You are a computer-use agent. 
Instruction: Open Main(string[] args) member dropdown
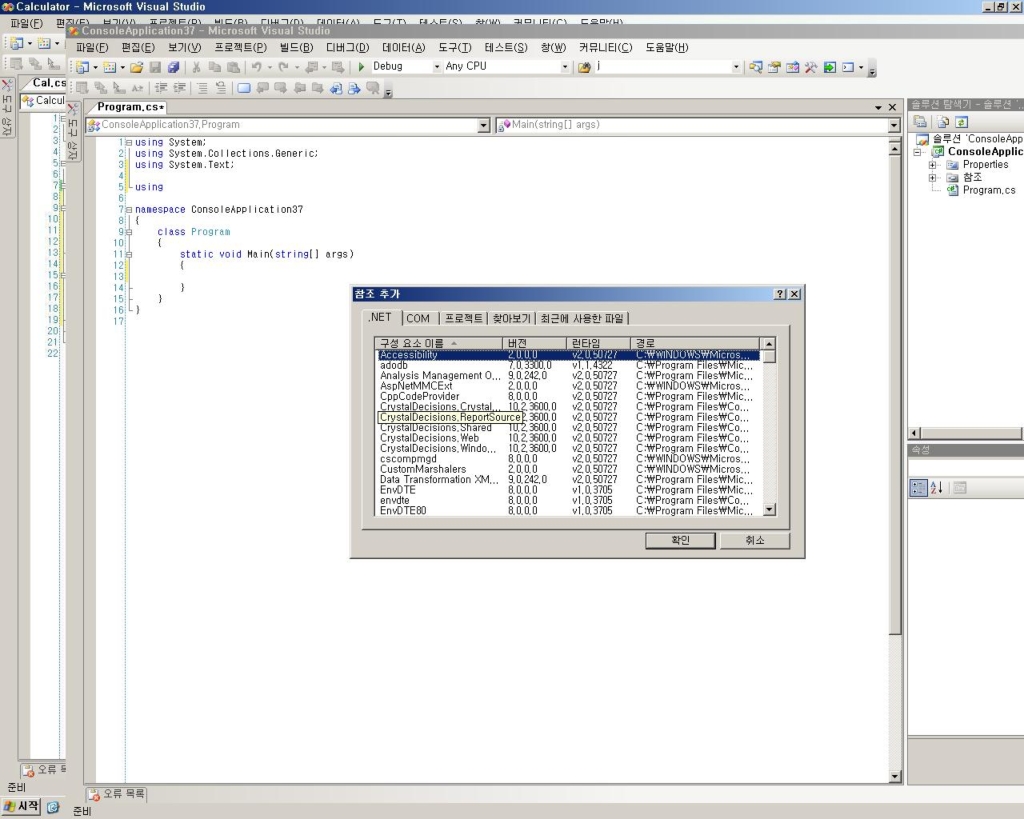tap(894, 125)
